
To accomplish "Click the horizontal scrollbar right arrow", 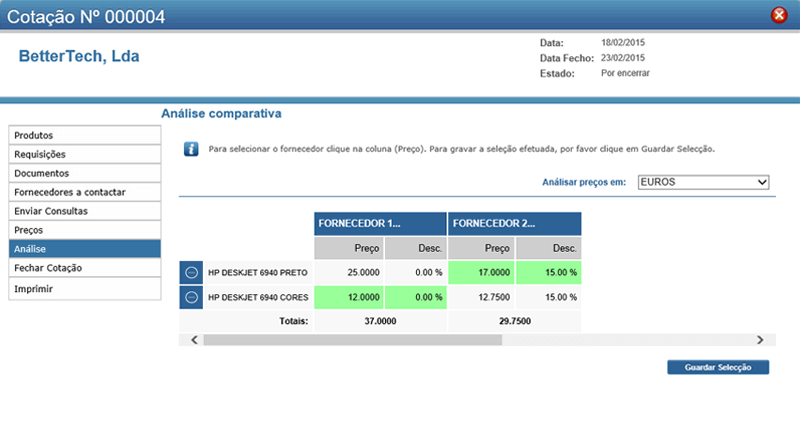I will tap(760, 340).
